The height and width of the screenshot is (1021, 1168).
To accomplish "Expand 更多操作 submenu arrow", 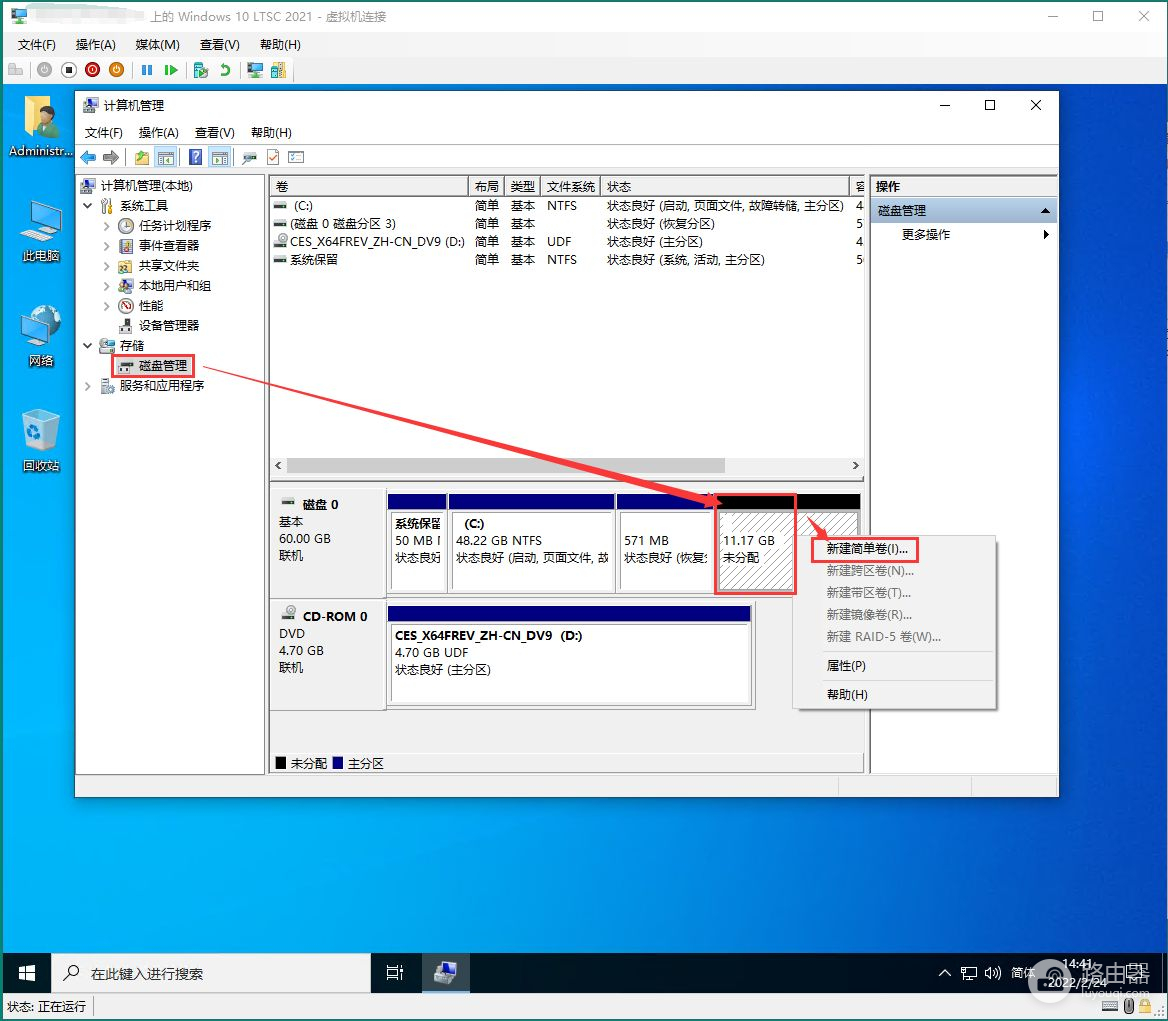I will 1046,235.
